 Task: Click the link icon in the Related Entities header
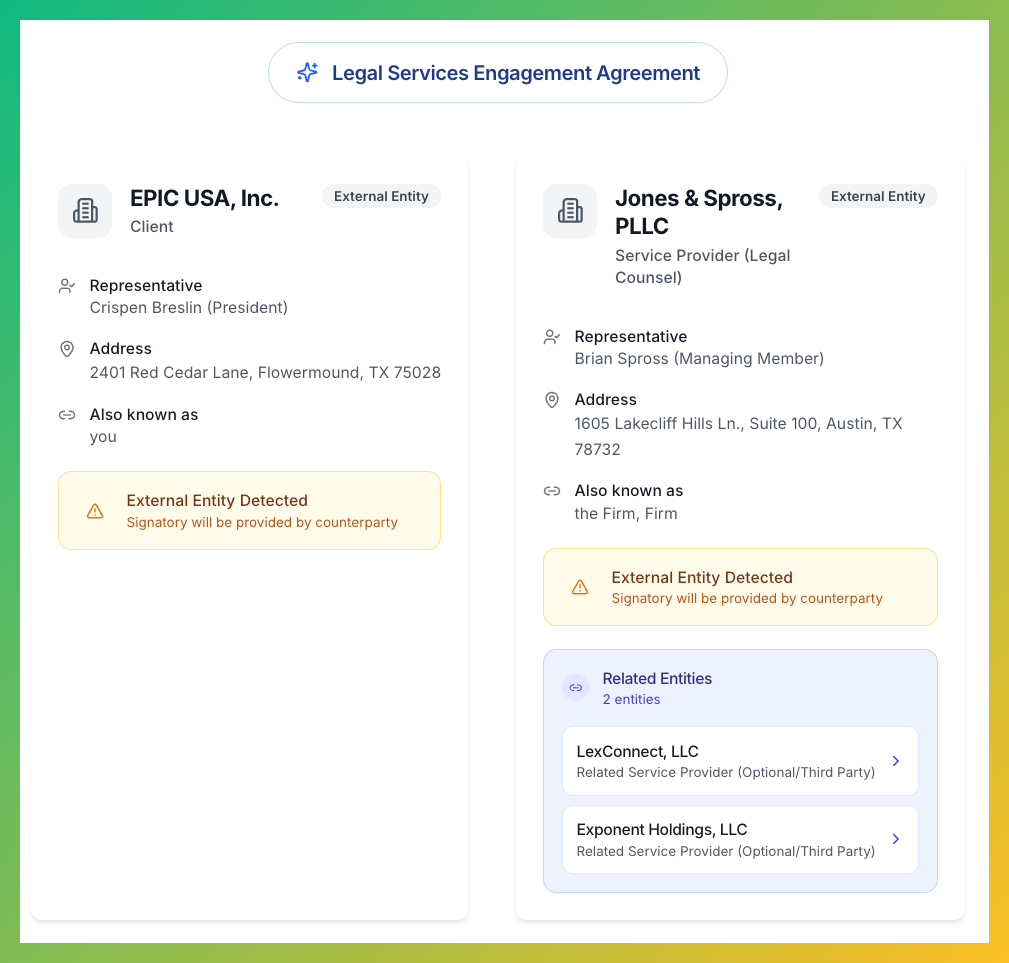(575, 688)
